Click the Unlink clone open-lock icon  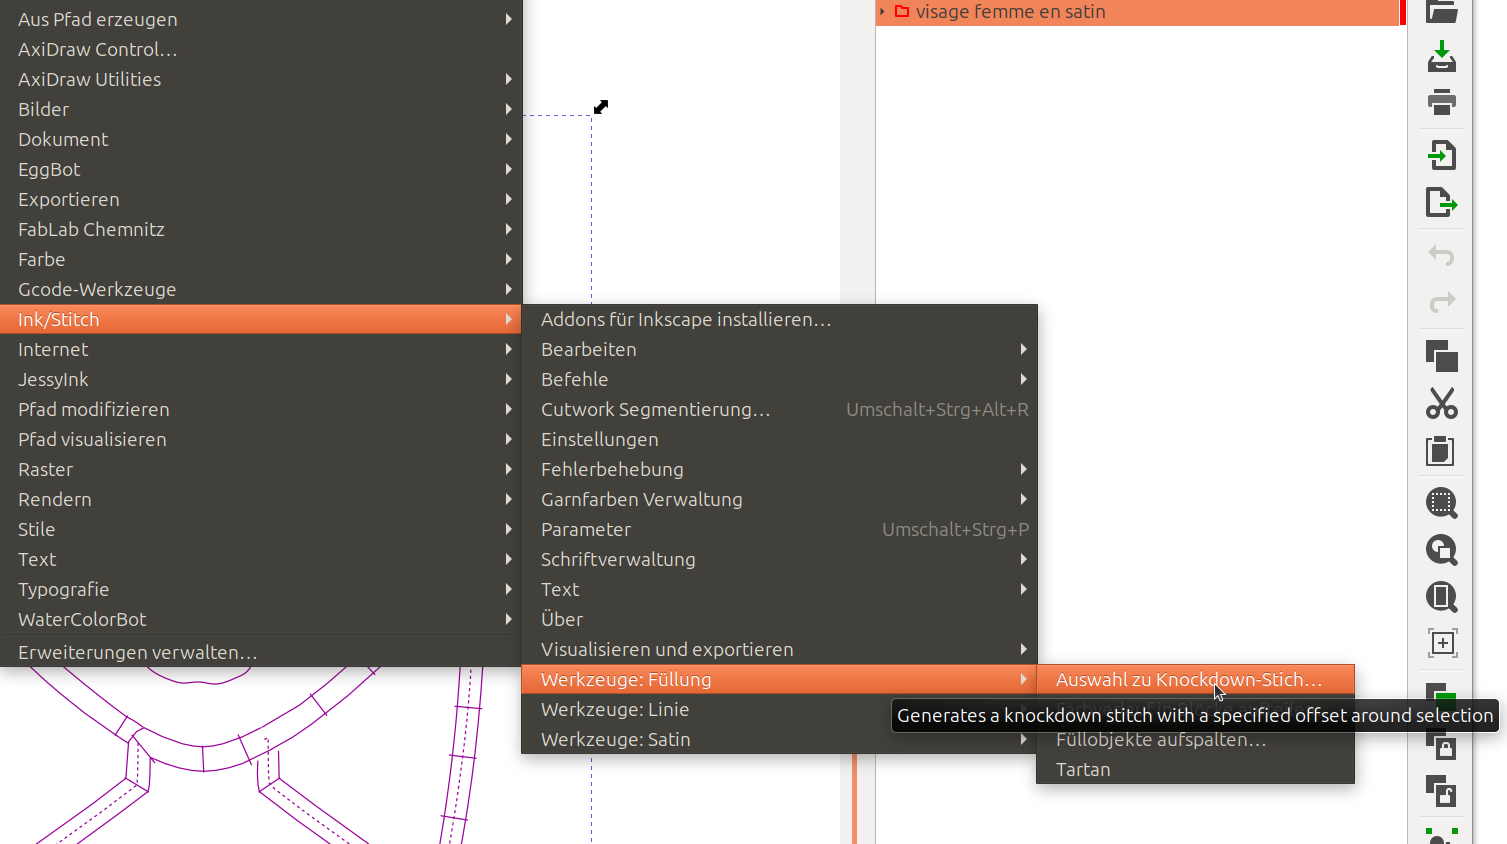[x=1441, y=791]
